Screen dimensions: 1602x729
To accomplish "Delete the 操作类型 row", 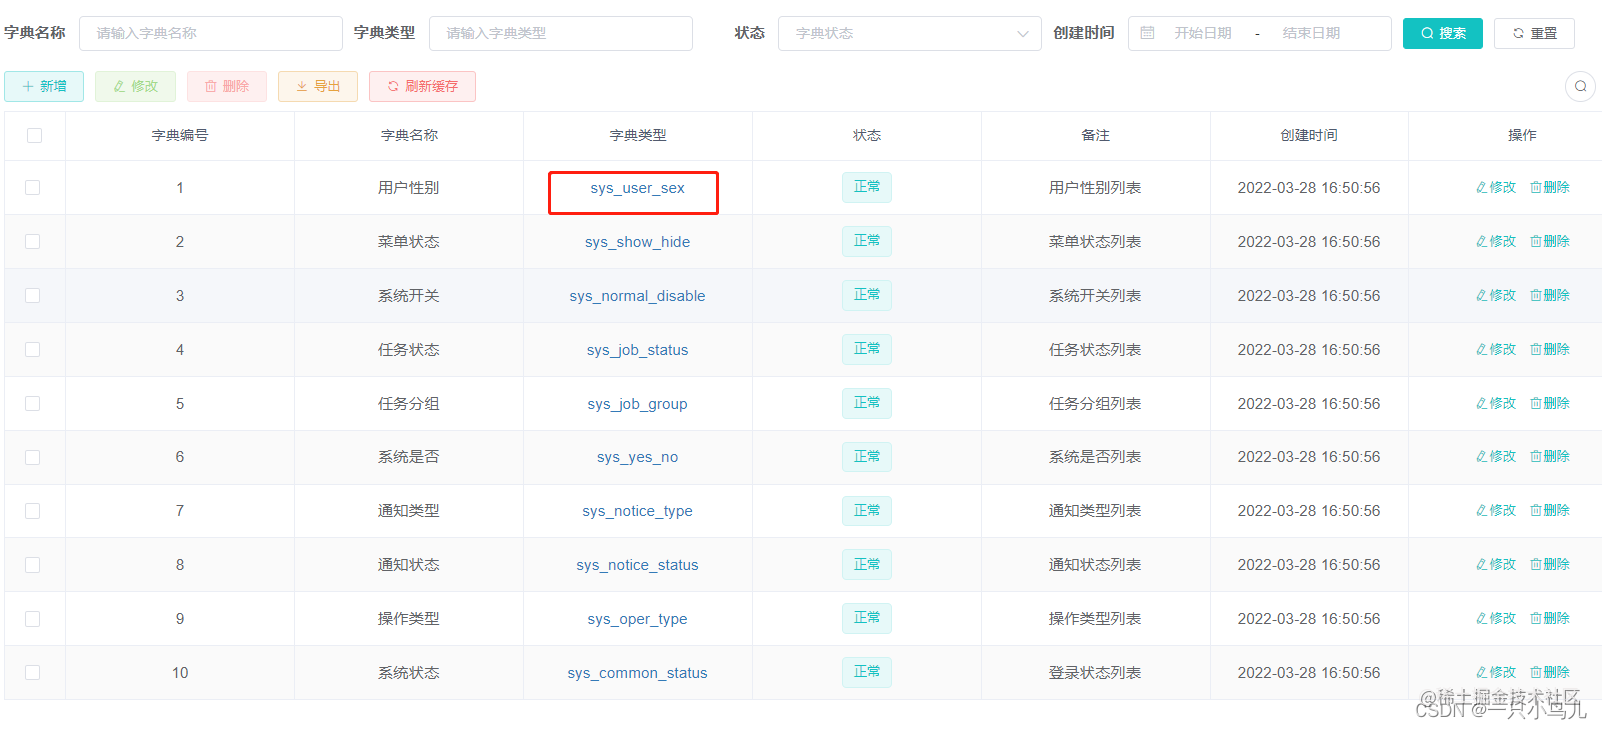I will click(1550, 618).
